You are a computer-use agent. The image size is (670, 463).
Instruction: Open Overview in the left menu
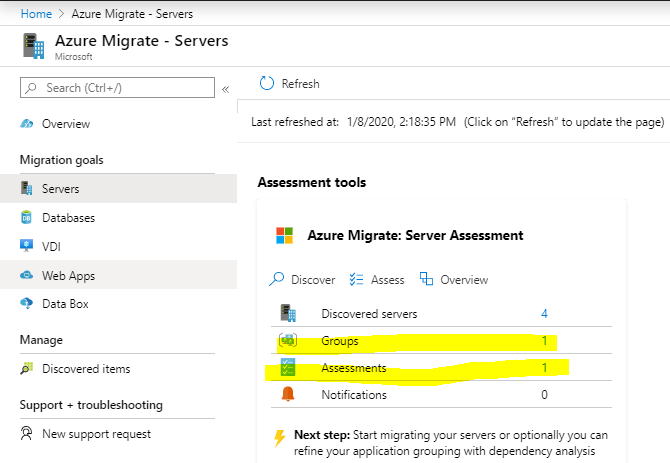pos(66,124)
